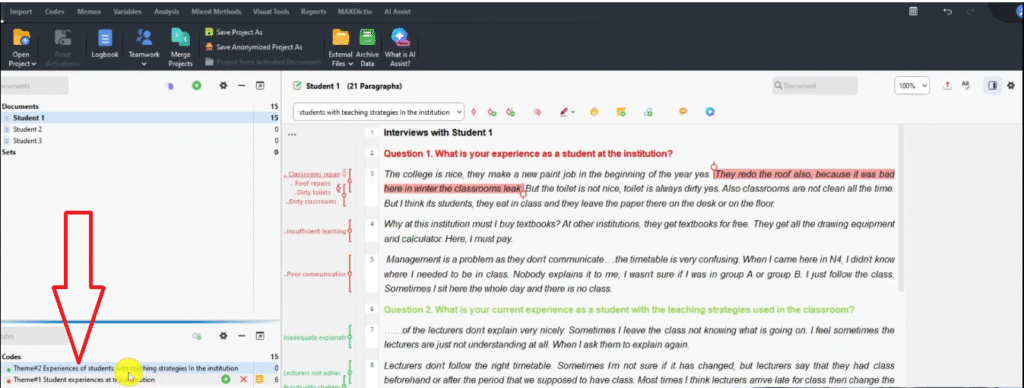This screenshot has width=1024, height=388.
Task: Undock the Codes panel window
Action: (260, 336)
